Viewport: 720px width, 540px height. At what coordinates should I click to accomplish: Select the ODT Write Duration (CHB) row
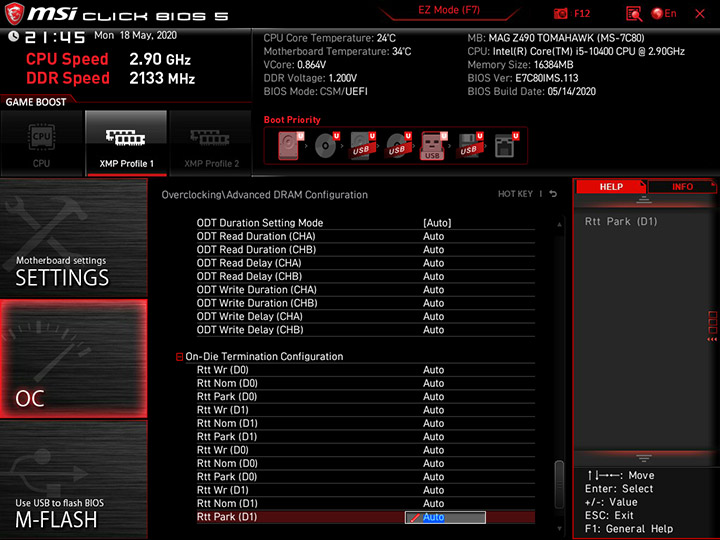(366, 303)
